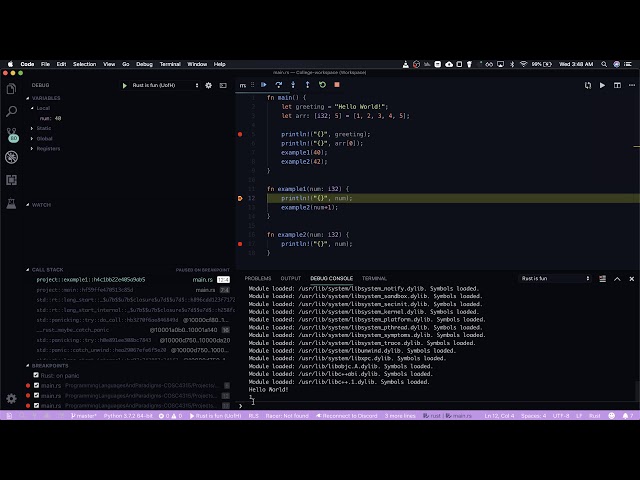
Task: Open changes for the current file
Action: point(588,85)
